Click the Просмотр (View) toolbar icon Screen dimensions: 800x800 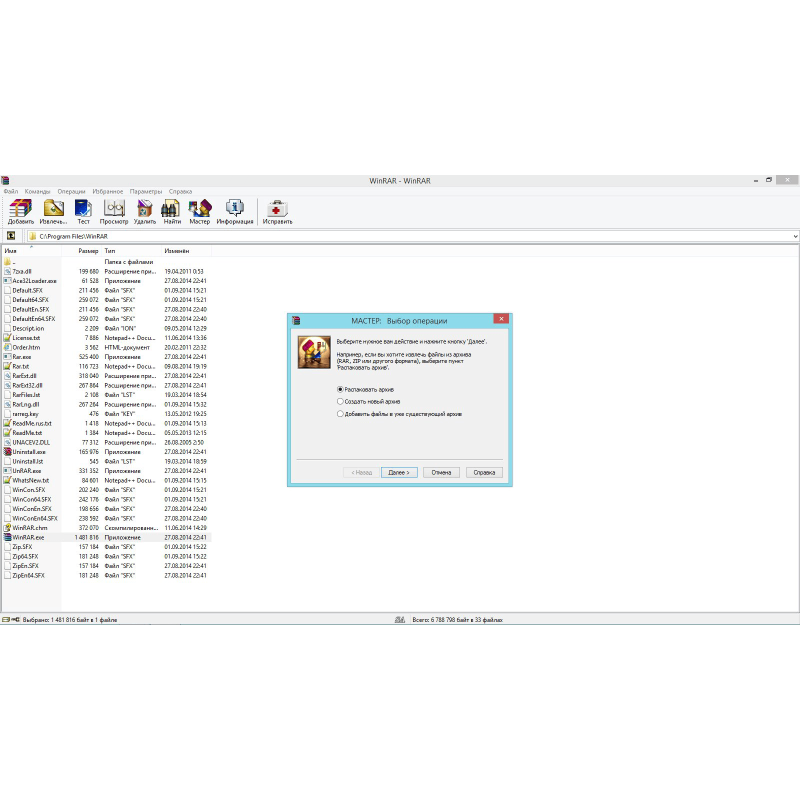point(113,207)
